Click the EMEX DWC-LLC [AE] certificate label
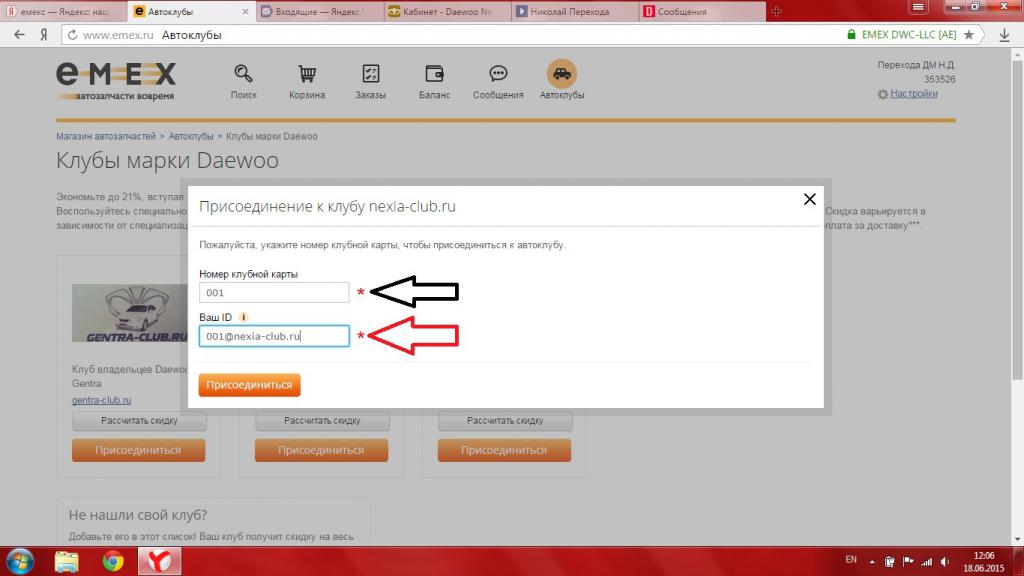 pos(909,35)
